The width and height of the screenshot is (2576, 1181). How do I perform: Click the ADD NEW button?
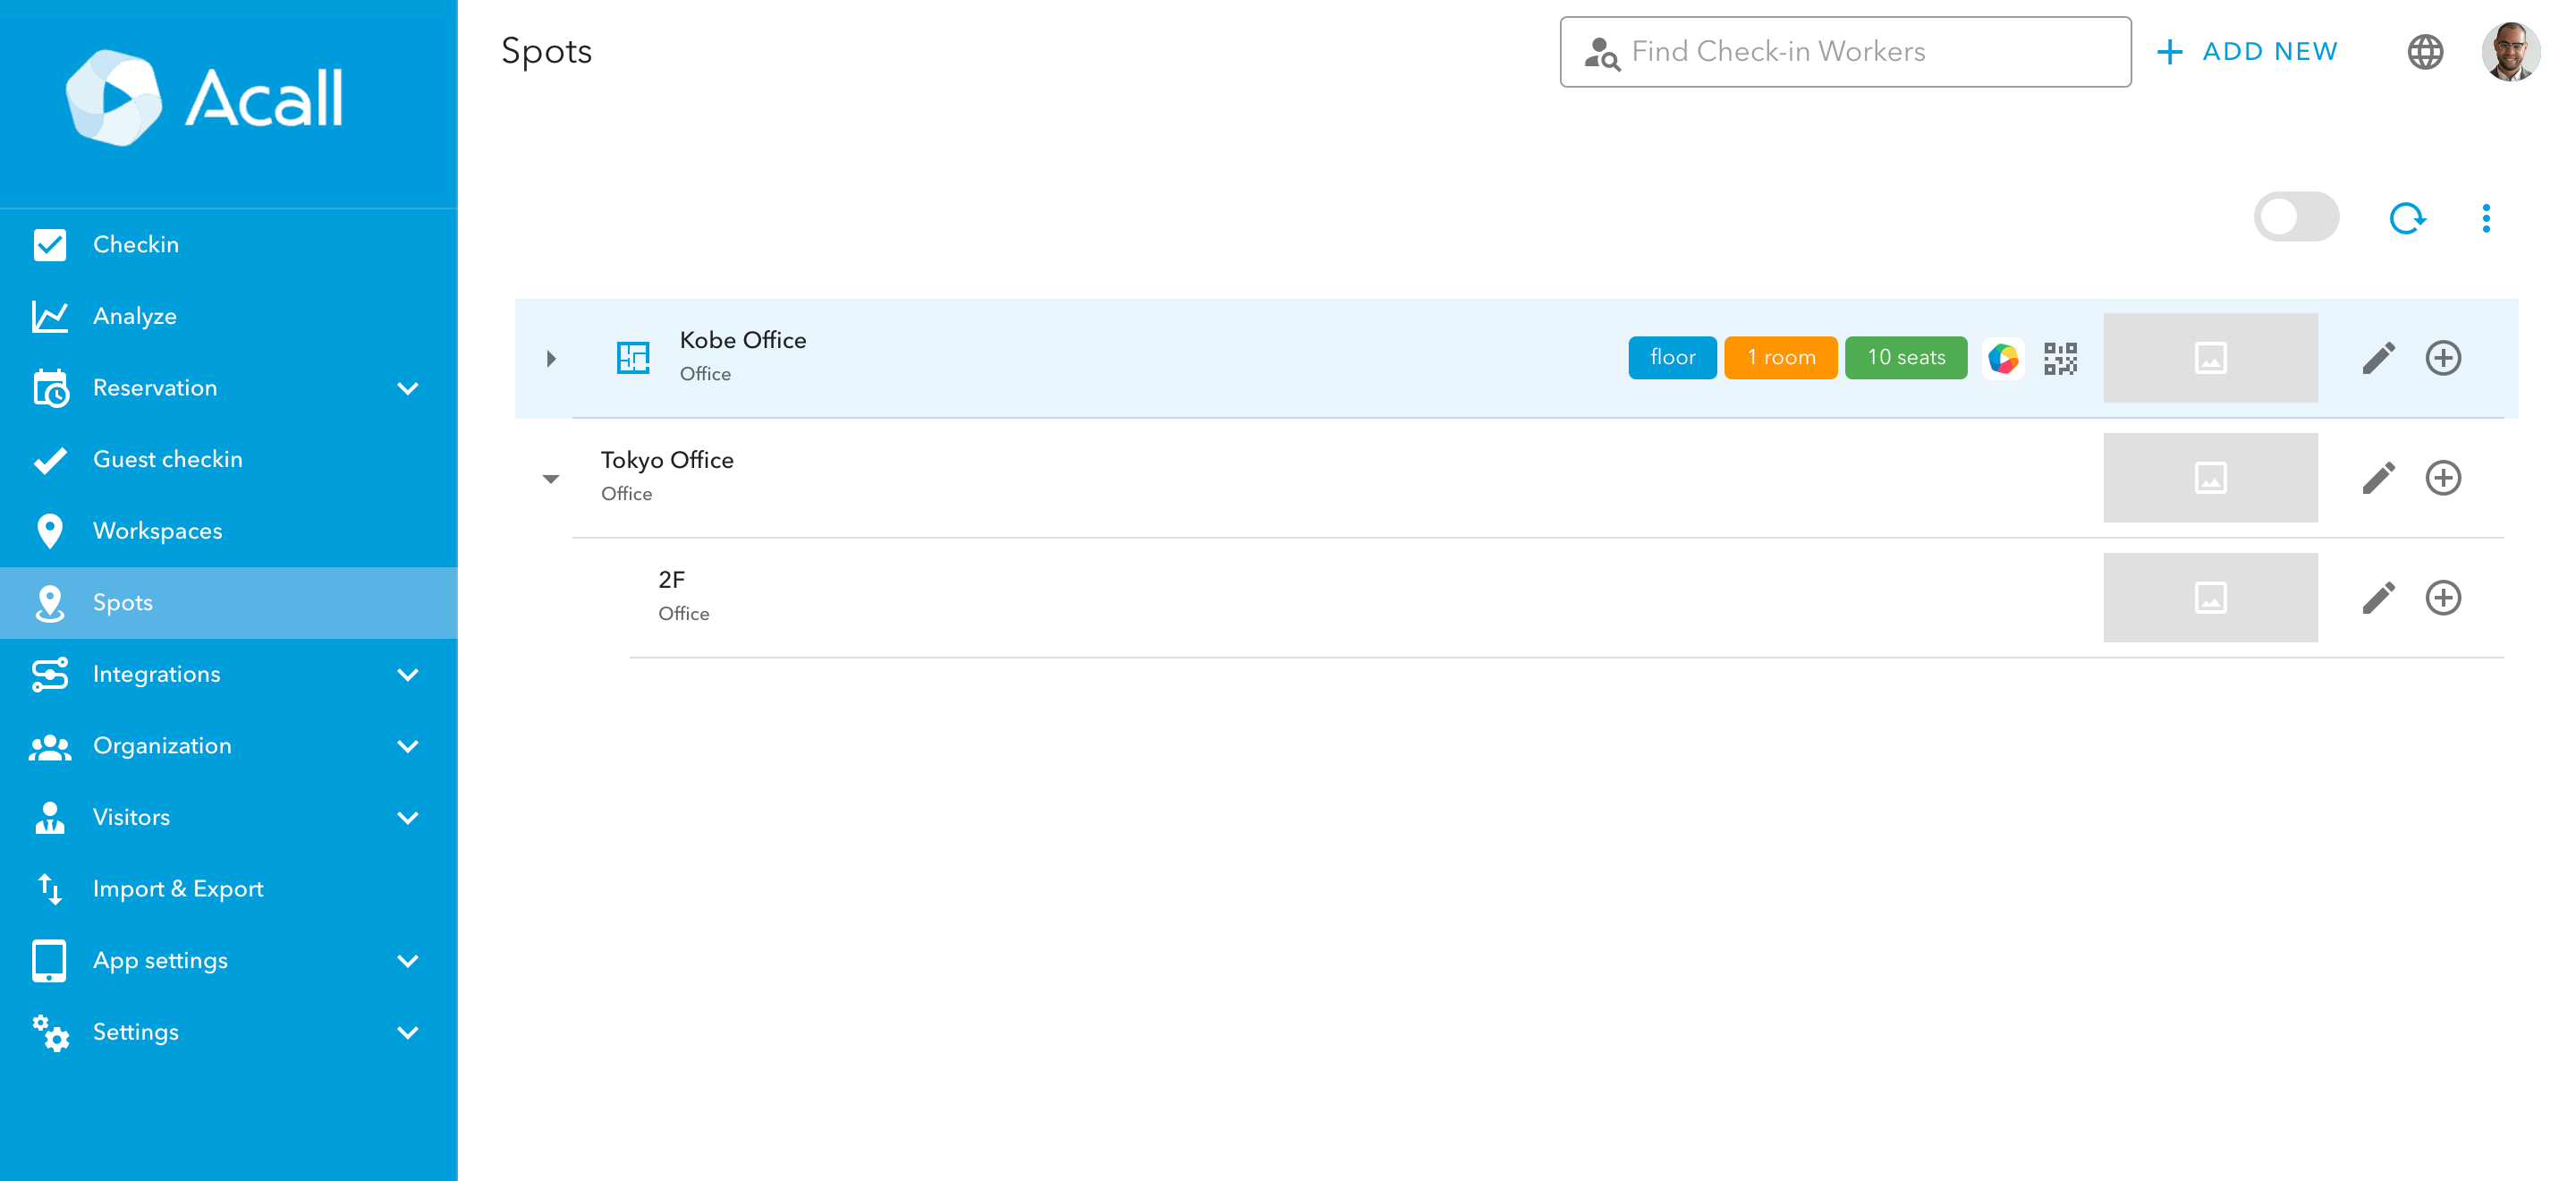[x=2248, y=52]
